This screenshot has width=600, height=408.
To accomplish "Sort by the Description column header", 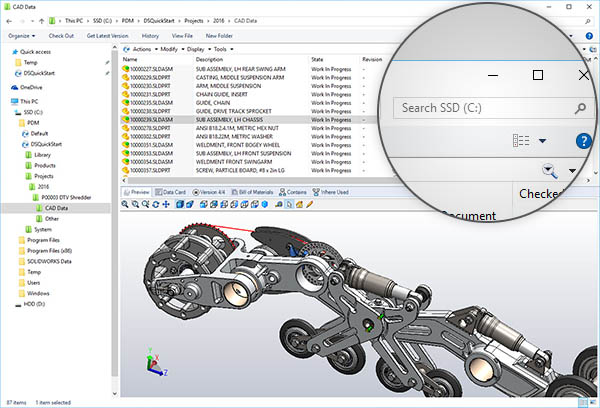I will click(x=209, y=60).
